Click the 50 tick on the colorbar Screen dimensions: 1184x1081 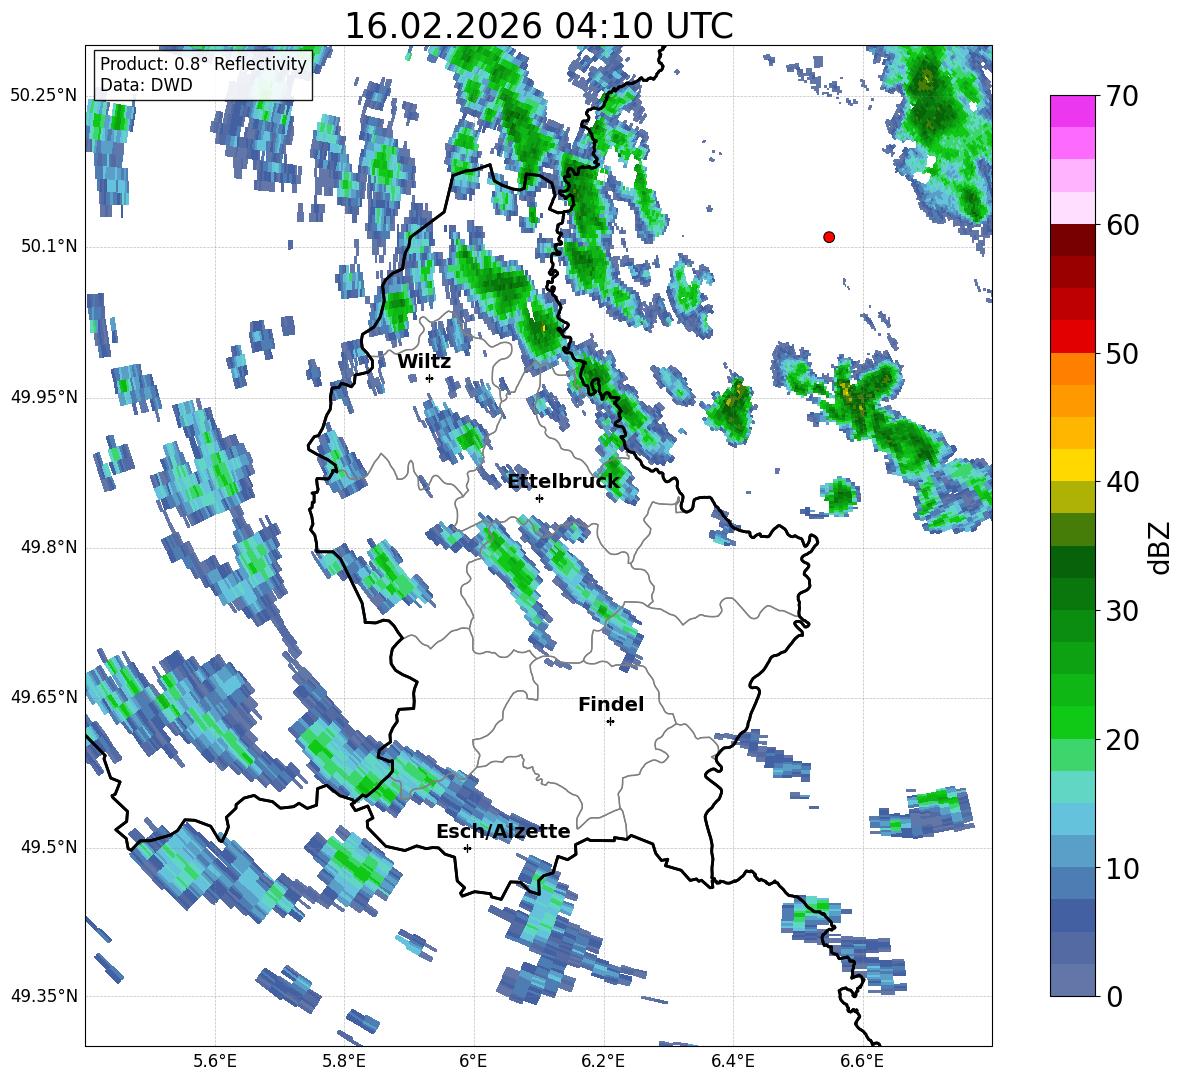click(x=1123, y=354)
